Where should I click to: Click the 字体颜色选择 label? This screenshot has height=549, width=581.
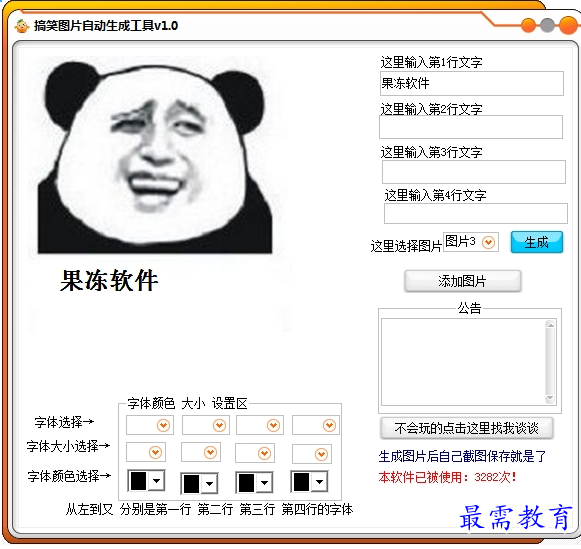pos(69,476)
